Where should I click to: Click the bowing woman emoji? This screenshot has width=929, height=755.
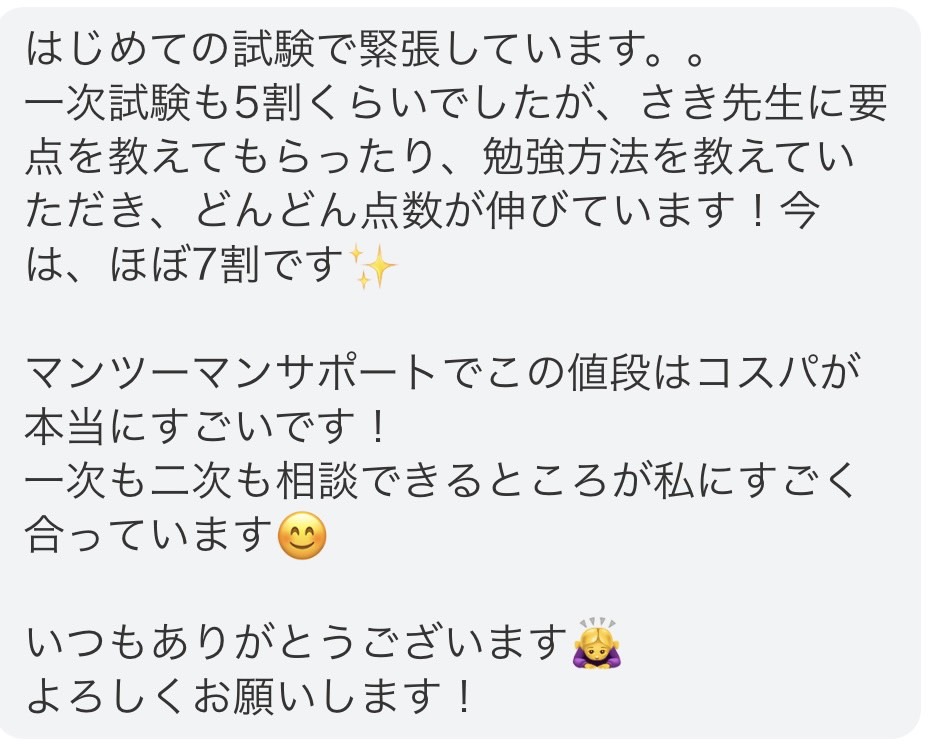pyautogui.click(x=597, y=643)
